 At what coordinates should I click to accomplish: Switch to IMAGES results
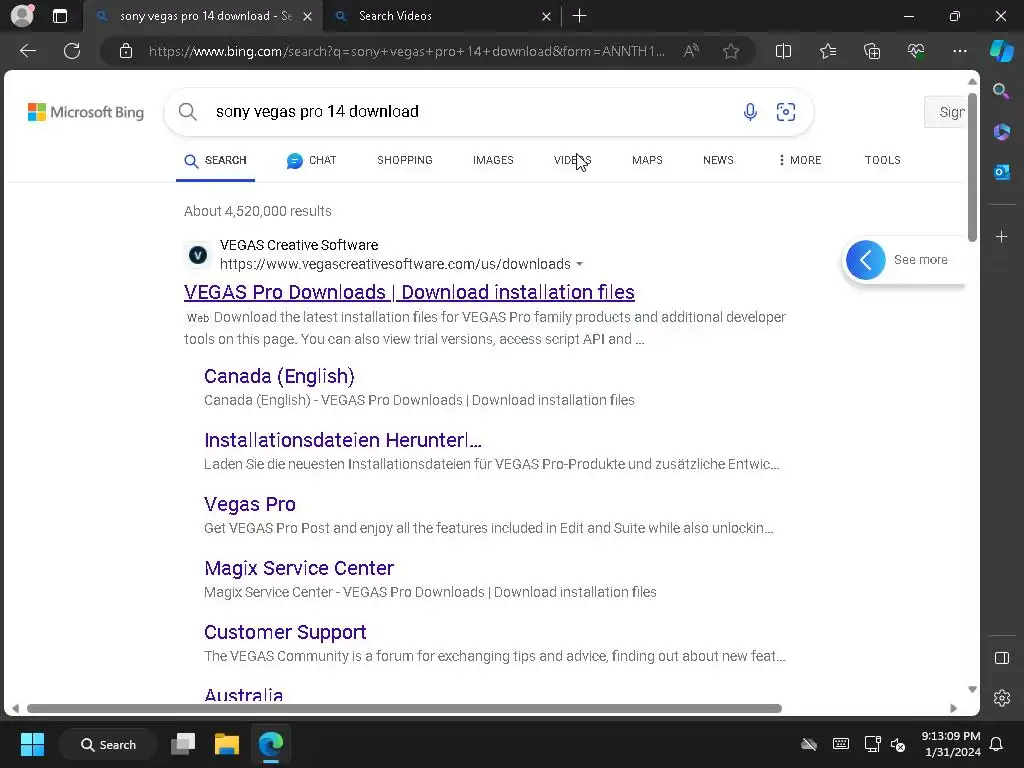tap(493, 160)
